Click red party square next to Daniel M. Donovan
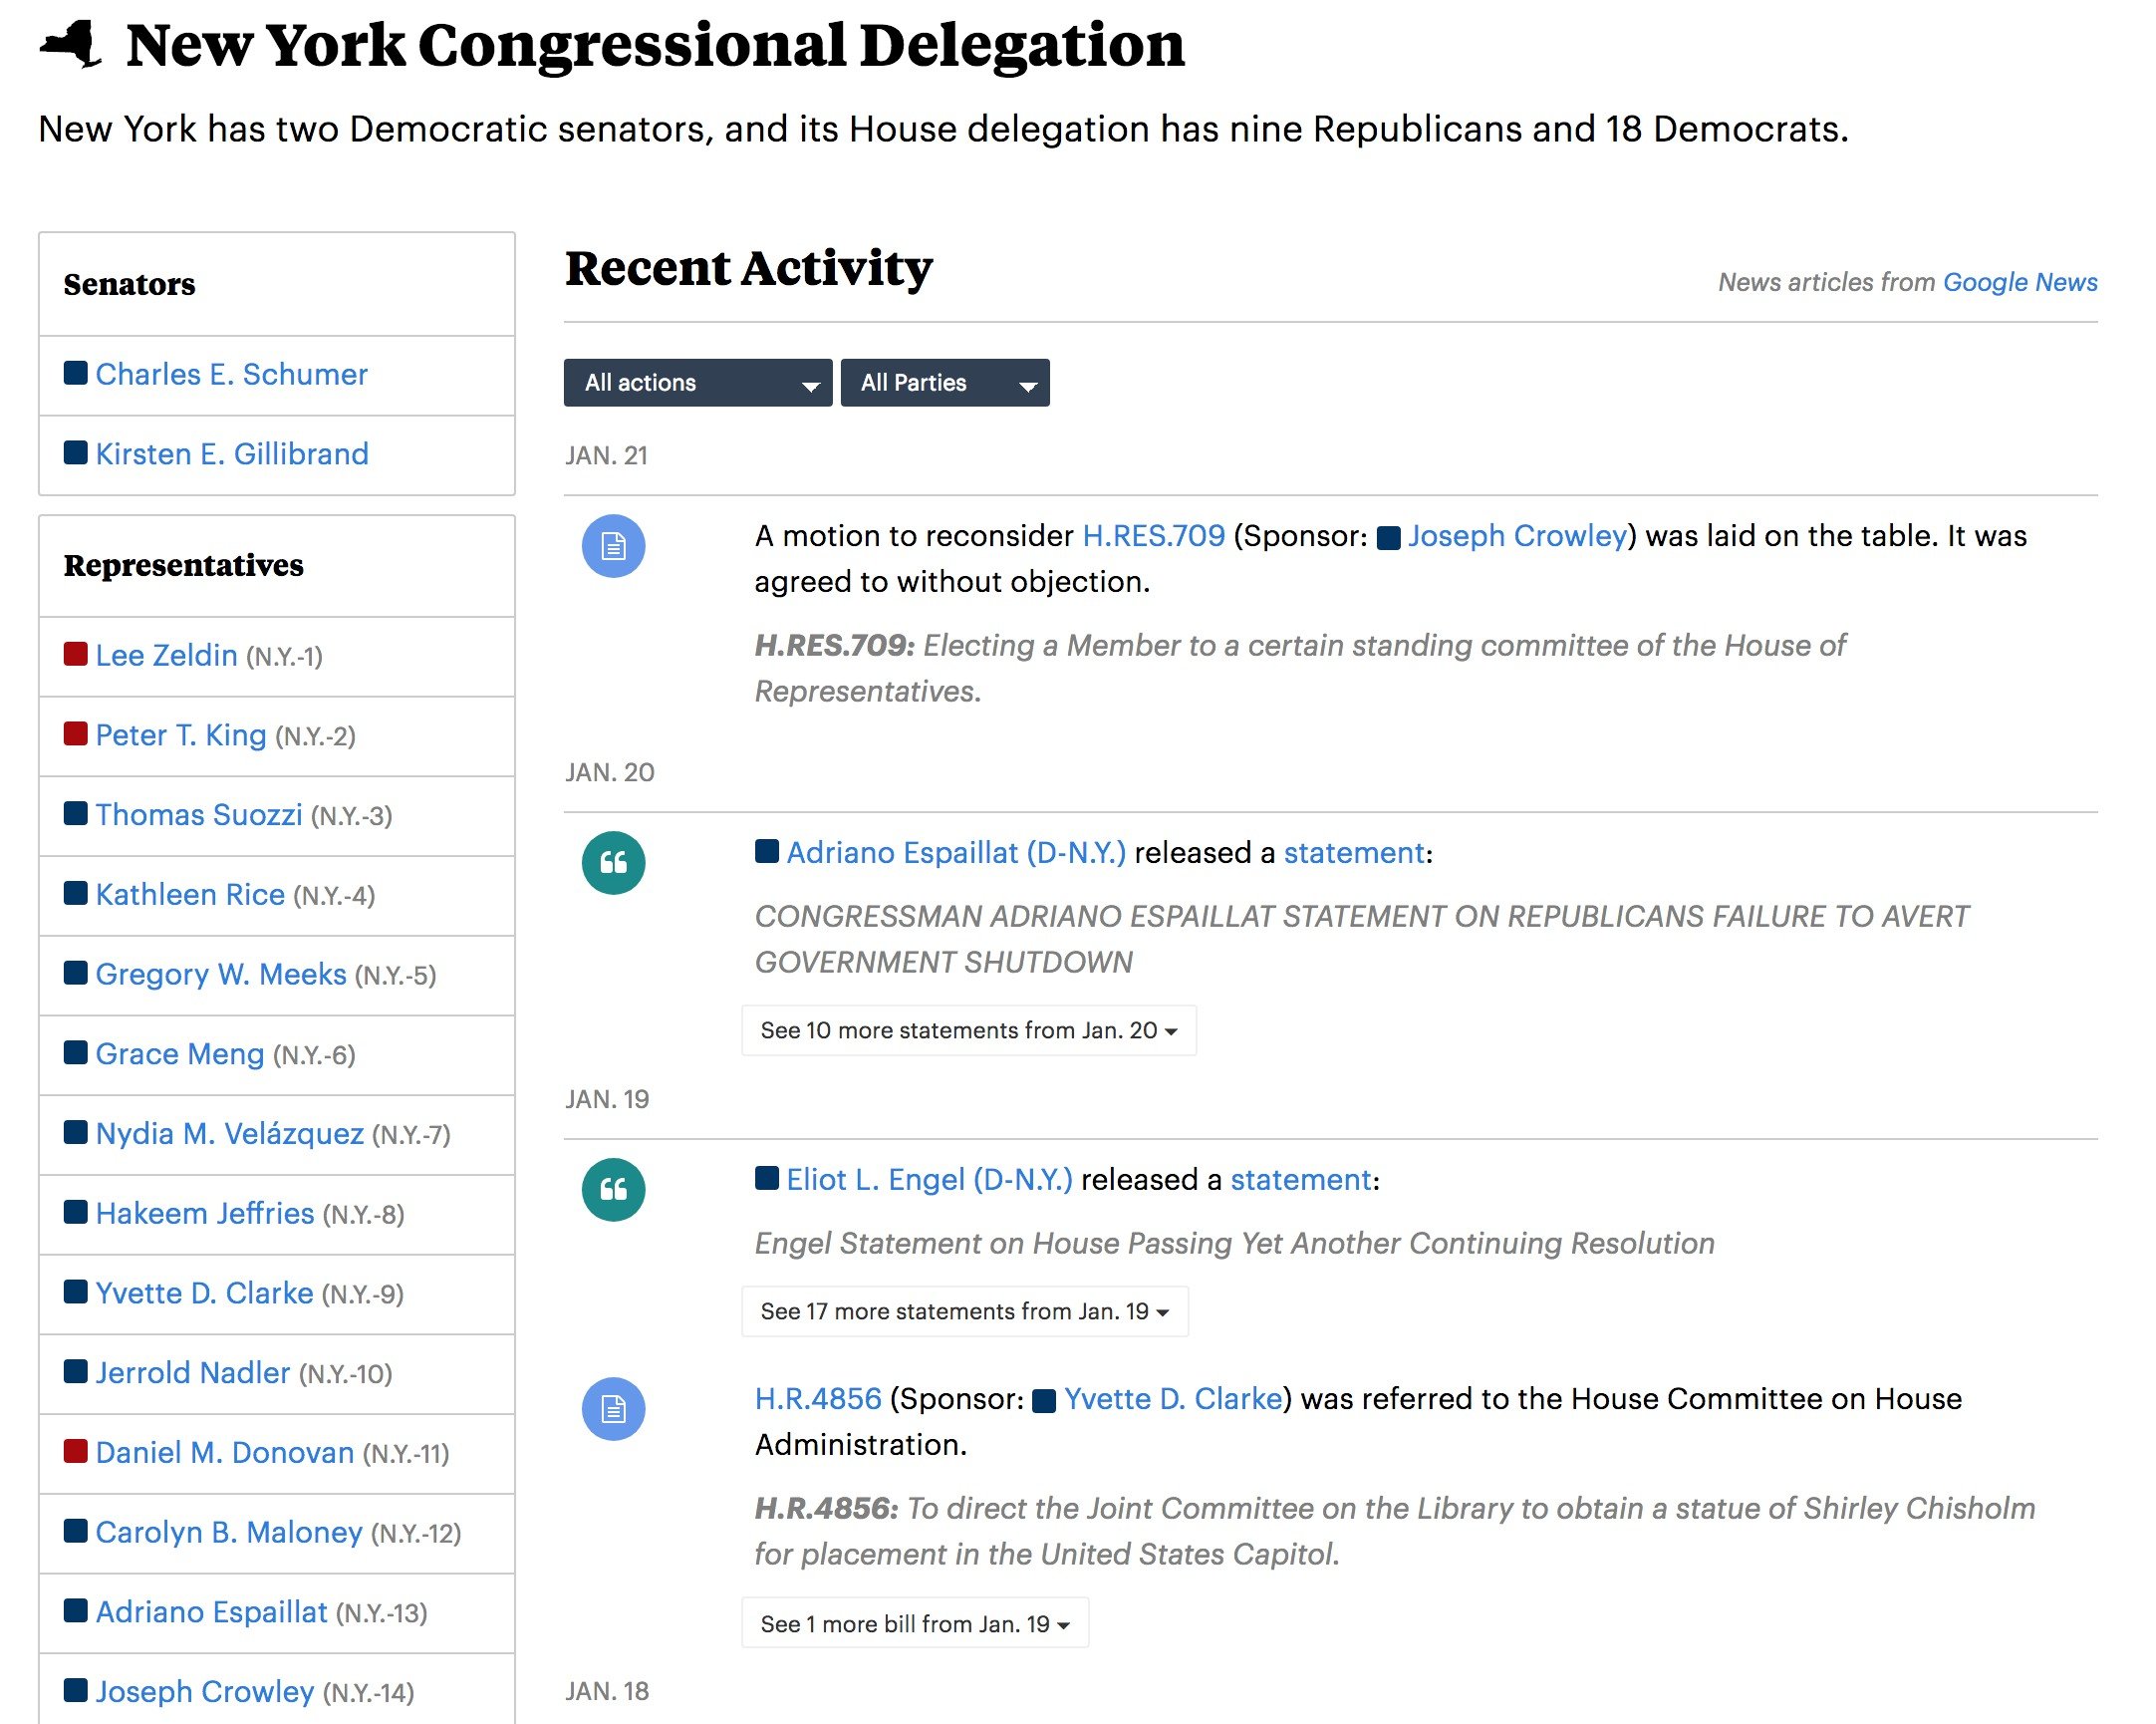Viewport: 2156px width, 1724px height. click(75, 1452)
